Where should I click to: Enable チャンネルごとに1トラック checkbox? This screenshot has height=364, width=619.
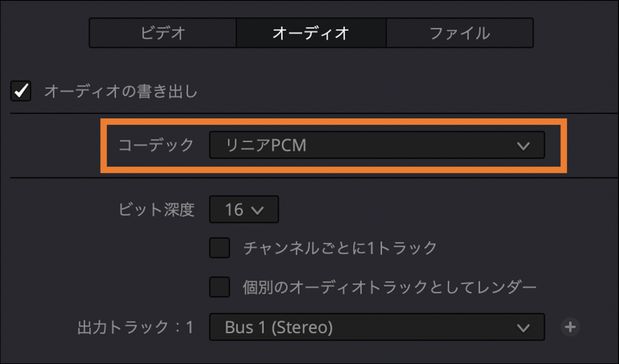tap(219, 248)
